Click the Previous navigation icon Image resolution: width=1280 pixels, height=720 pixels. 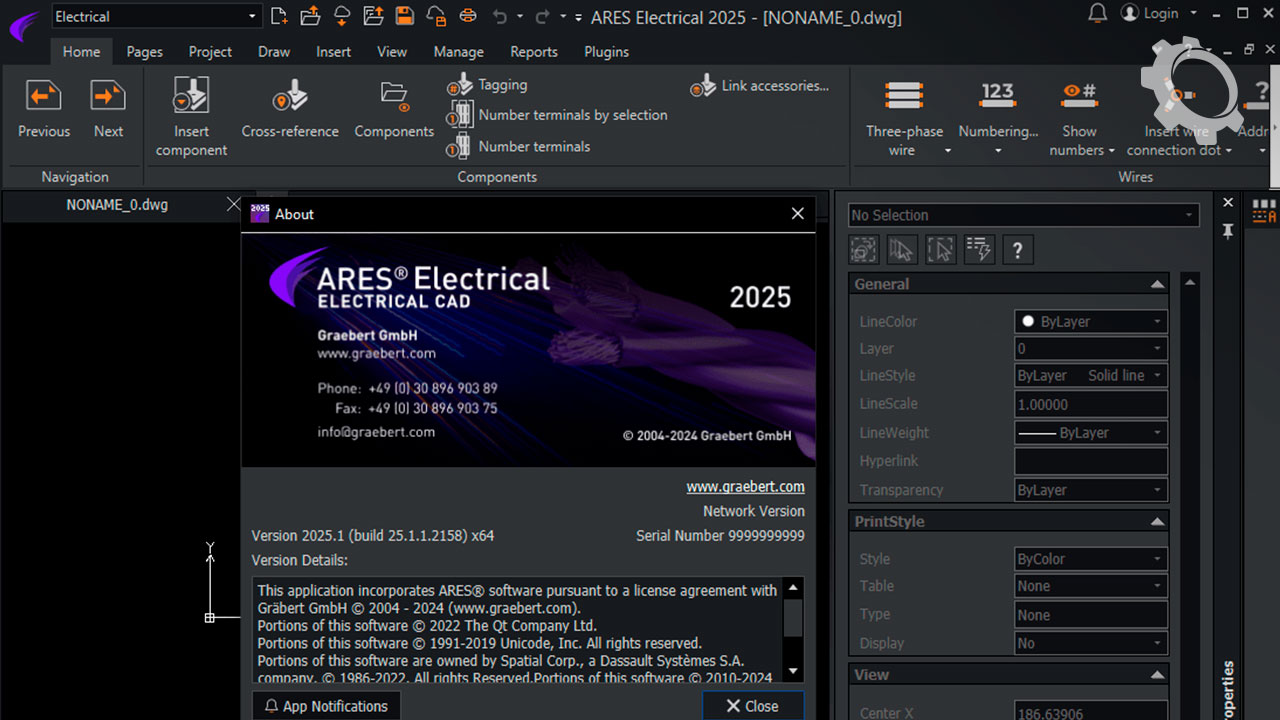point(43,98)
